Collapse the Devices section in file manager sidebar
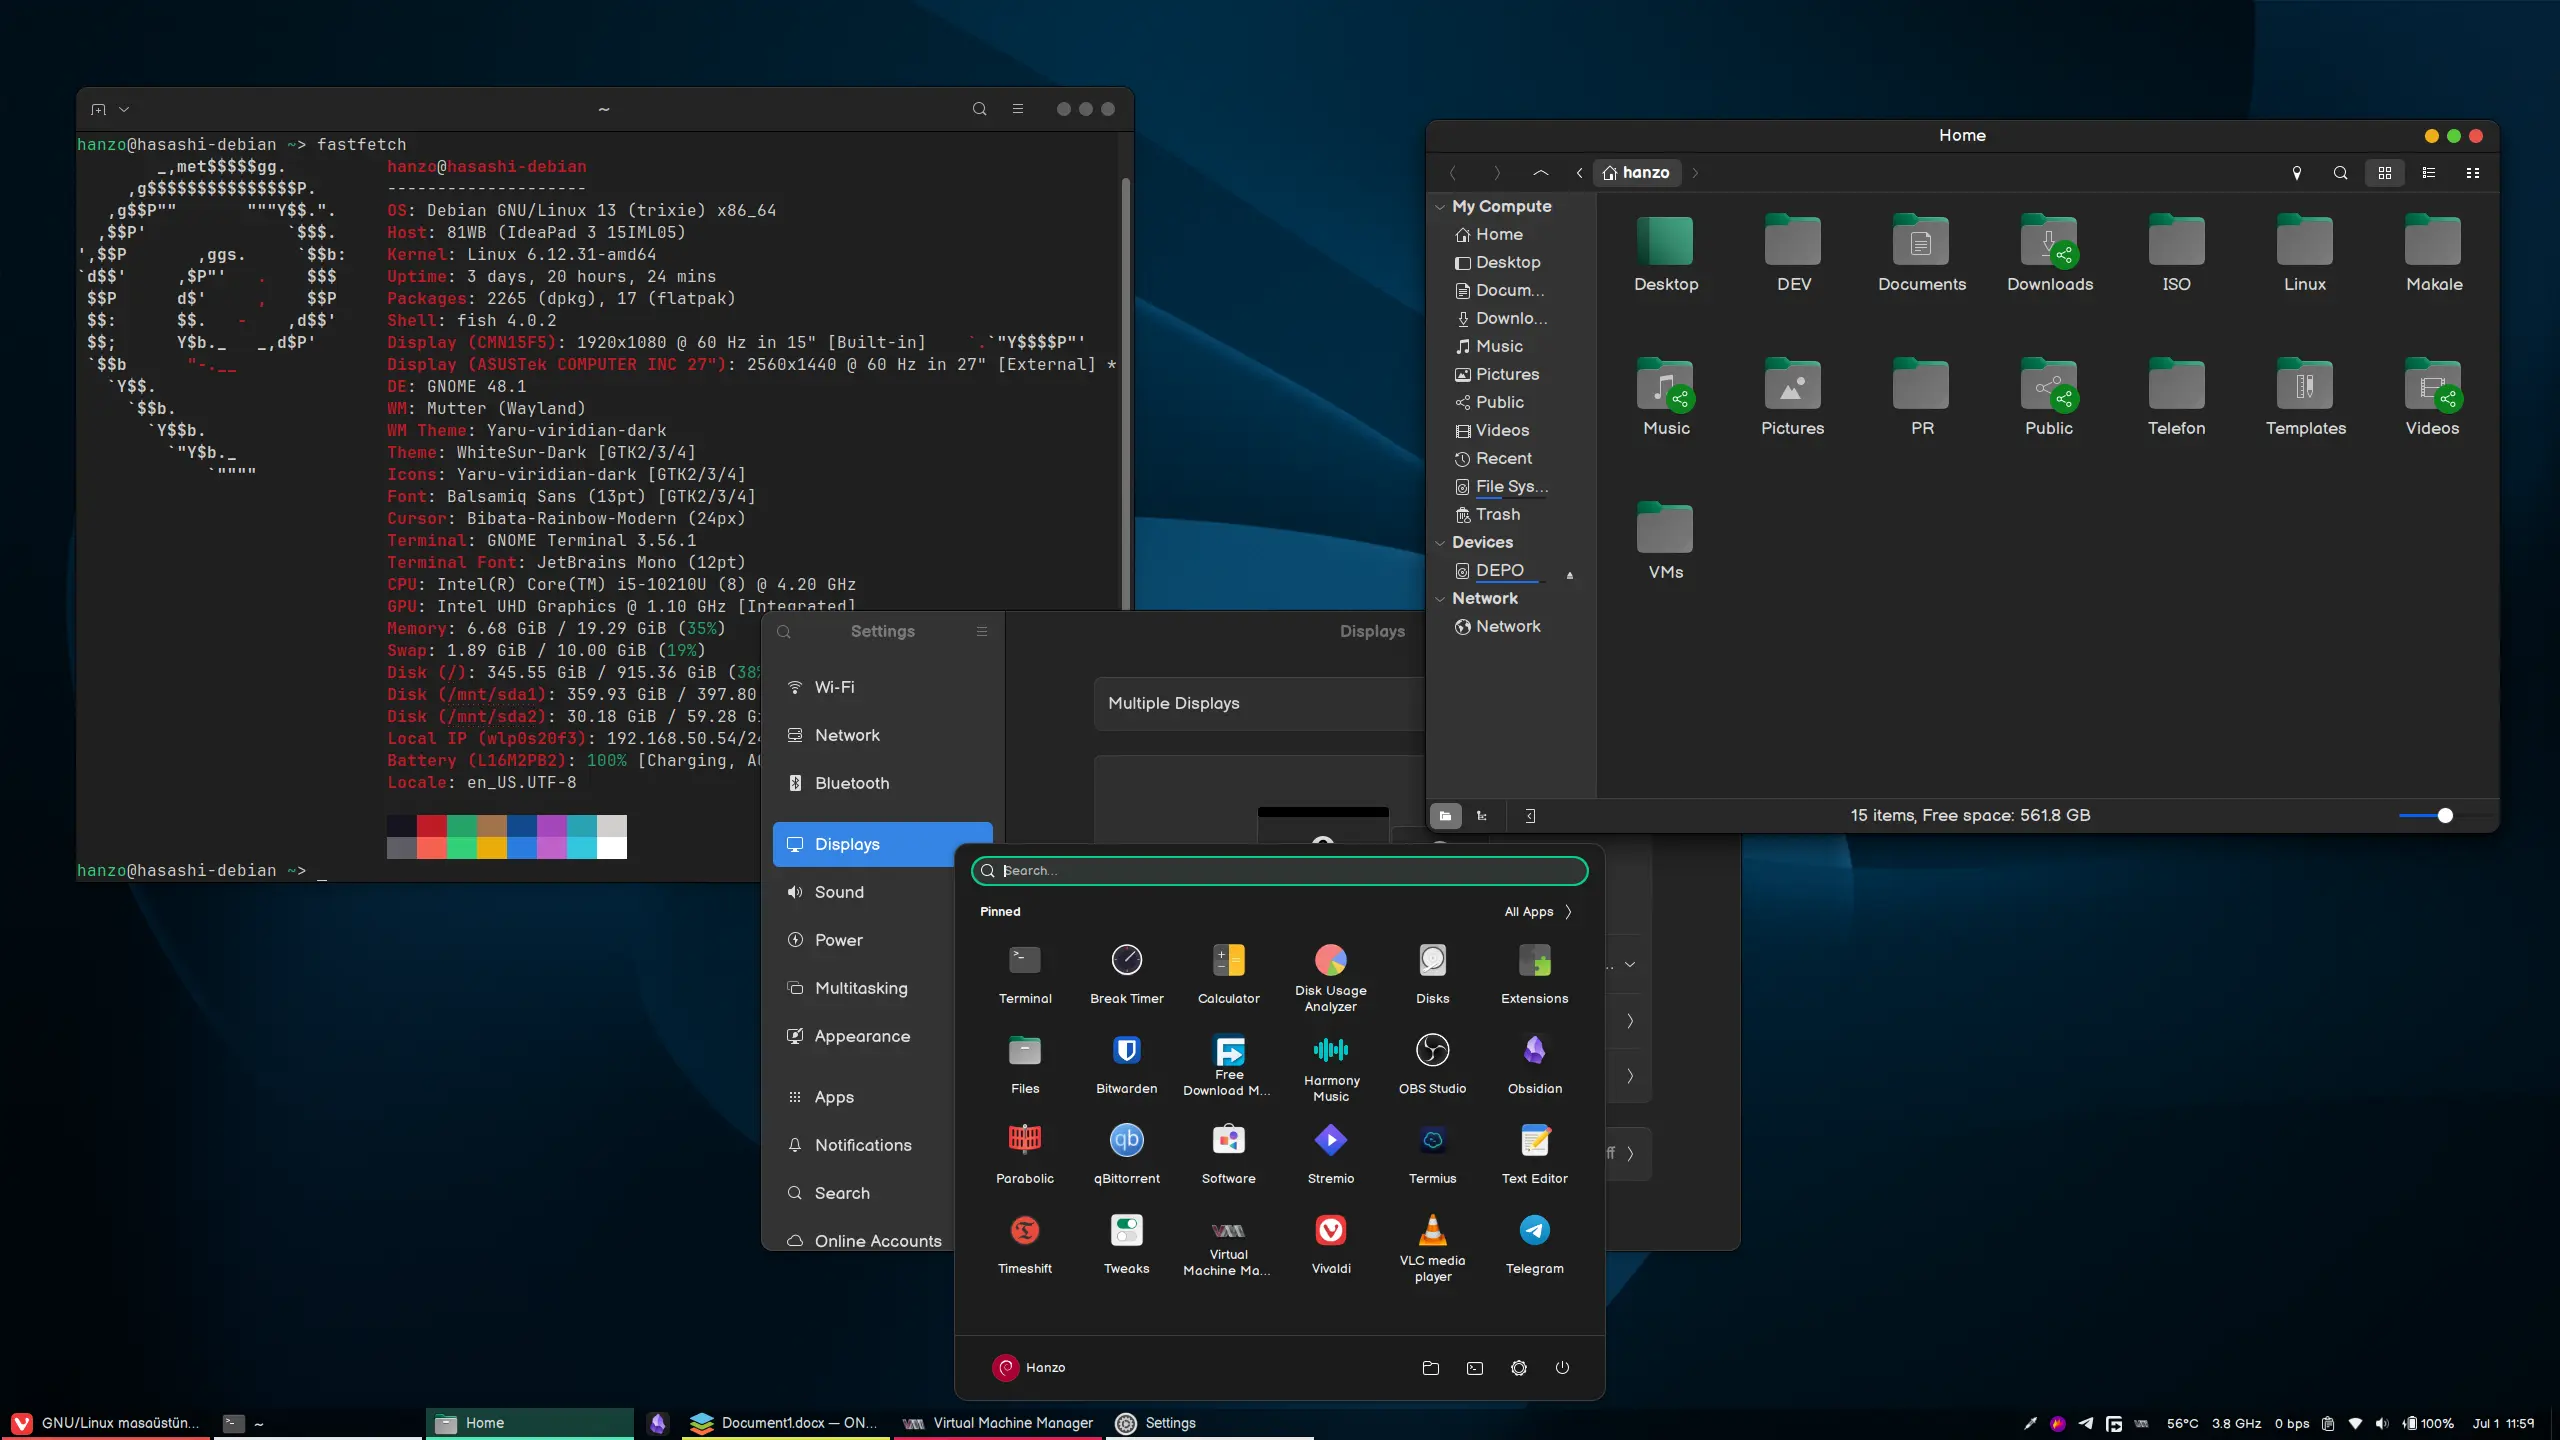 tap(1439, 542)
